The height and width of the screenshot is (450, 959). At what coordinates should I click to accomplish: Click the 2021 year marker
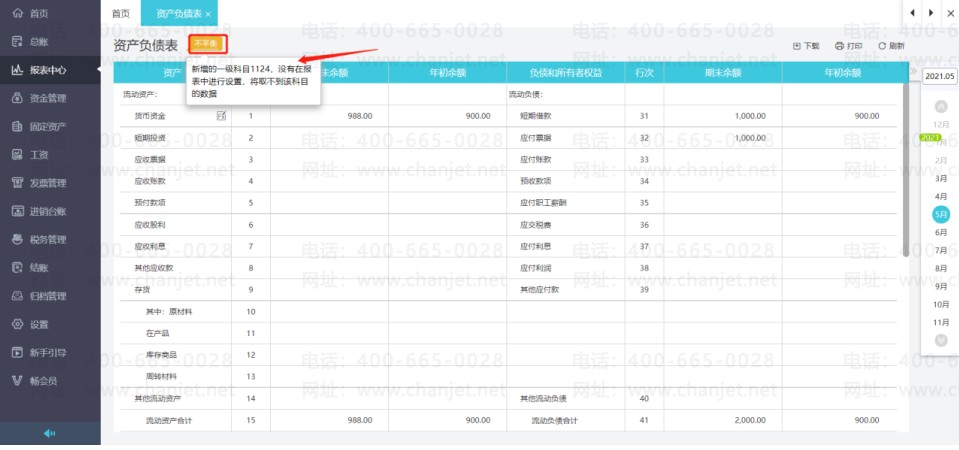pyautogui.click(x=930, y=138)
